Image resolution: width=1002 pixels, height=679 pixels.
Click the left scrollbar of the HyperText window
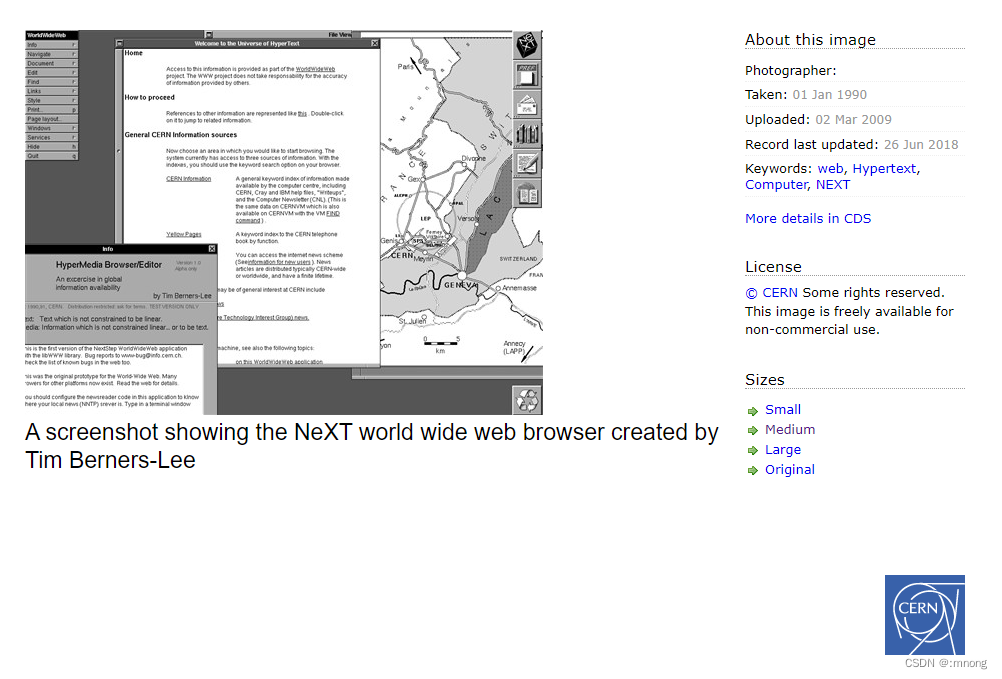coord(119,146)
